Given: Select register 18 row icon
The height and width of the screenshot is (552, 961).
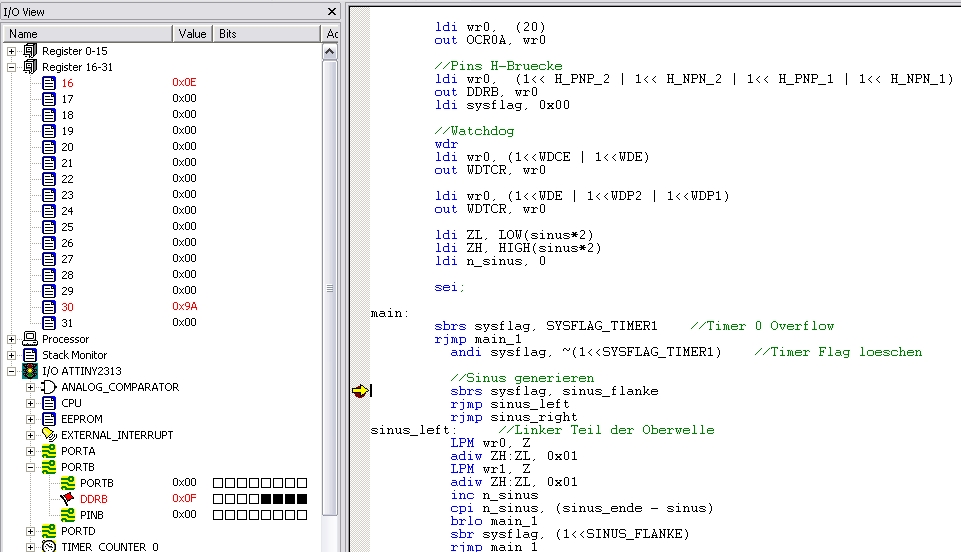Looking at the screenshot, I should click(x=49, y=115).
